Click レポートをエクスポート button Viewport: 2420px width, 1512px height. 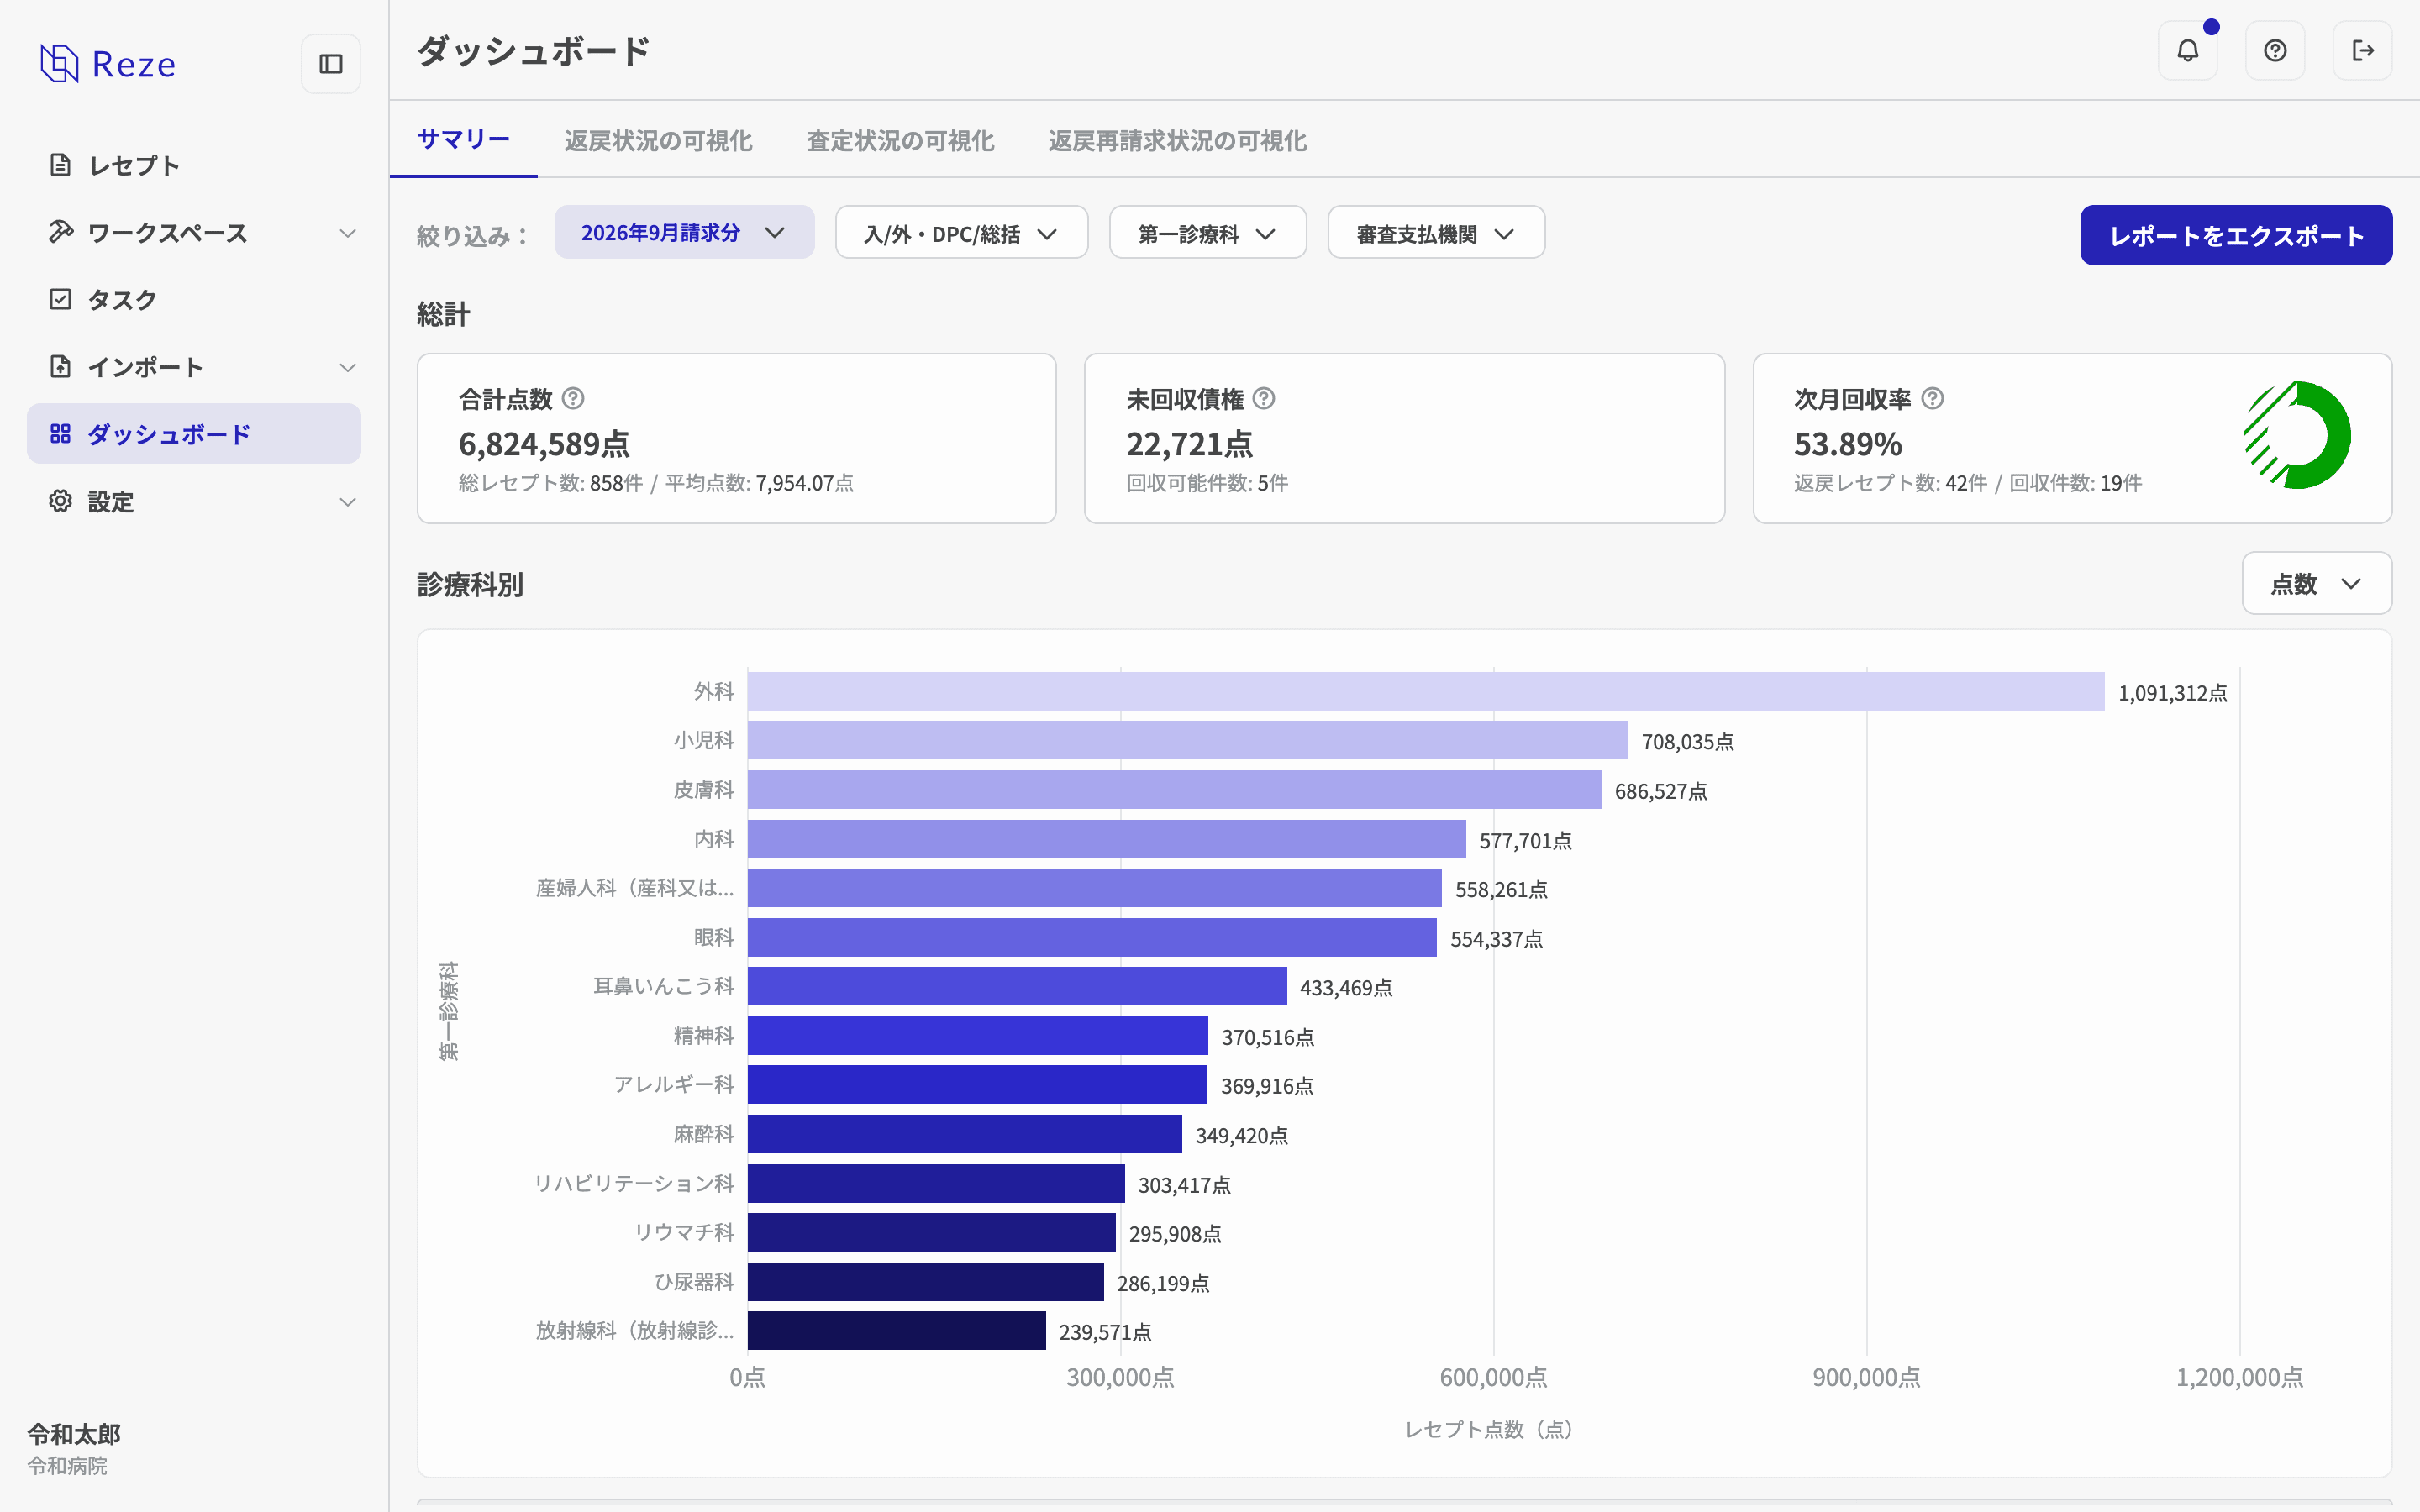(2236, 235)
